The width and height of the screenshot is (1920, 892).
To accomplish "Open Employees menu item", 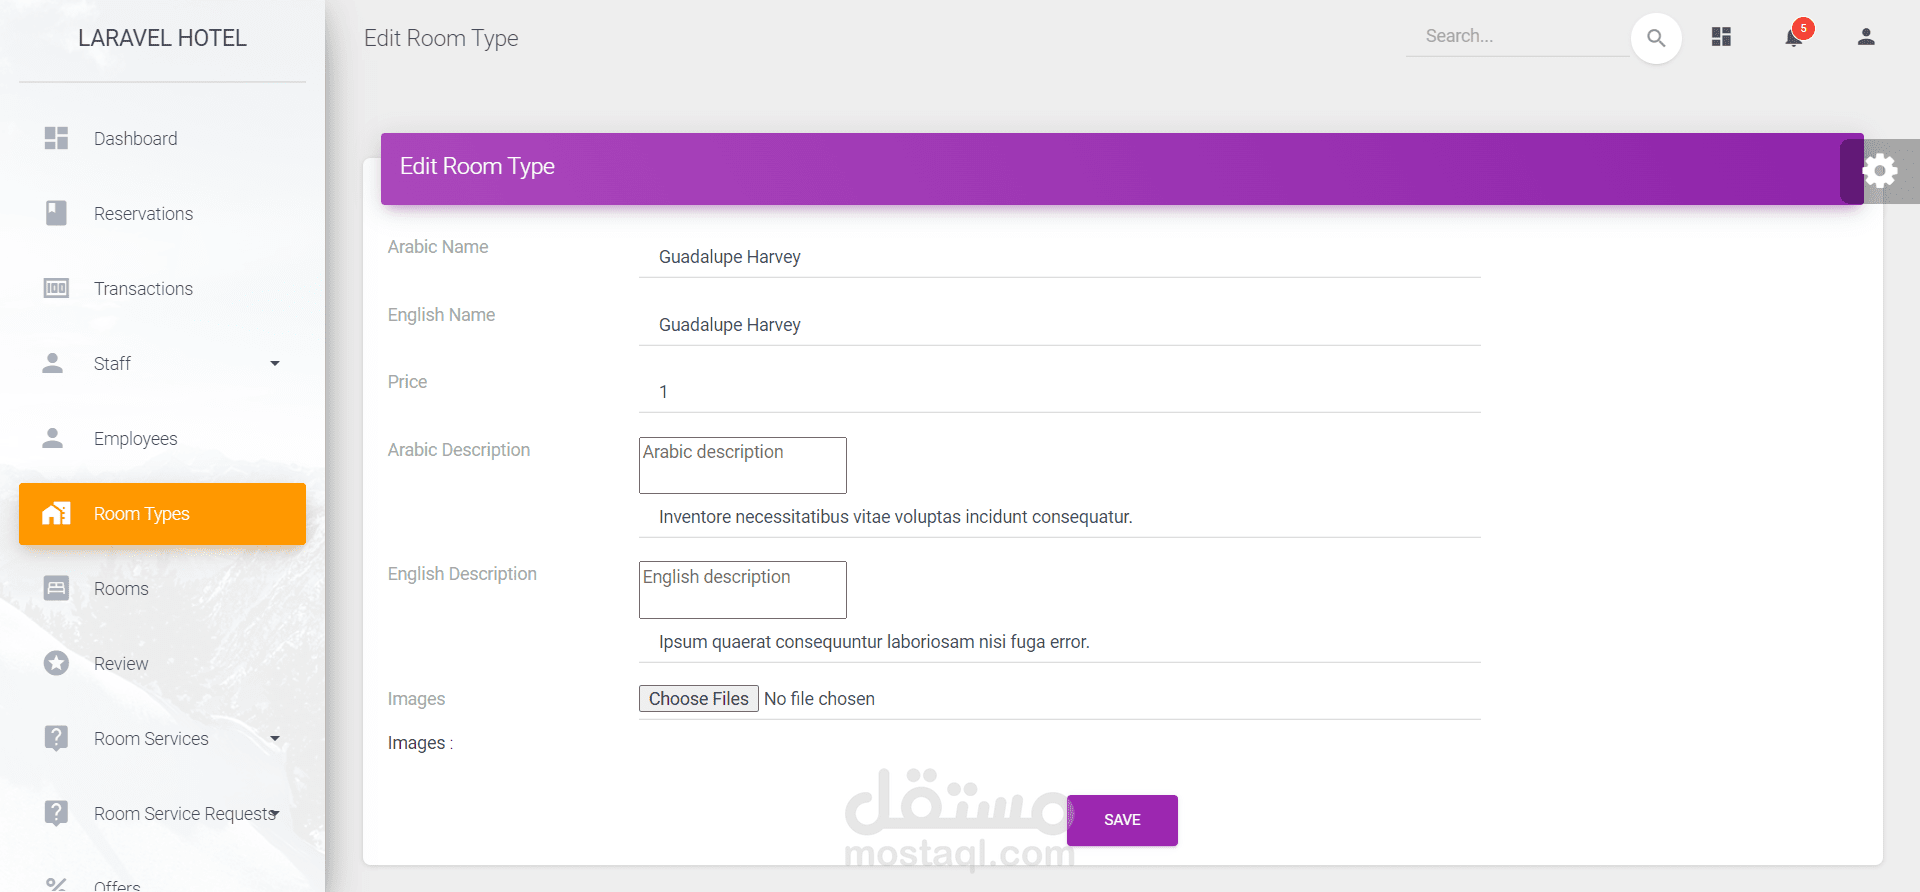I will pyautogui.click(x=162, y=438).
